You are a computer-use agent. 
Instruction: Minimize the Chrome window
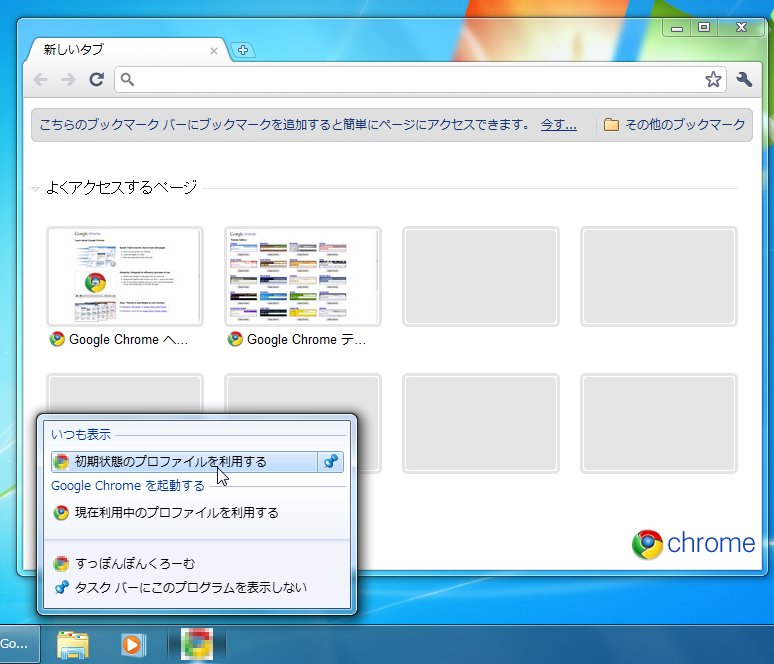[677, 27]
